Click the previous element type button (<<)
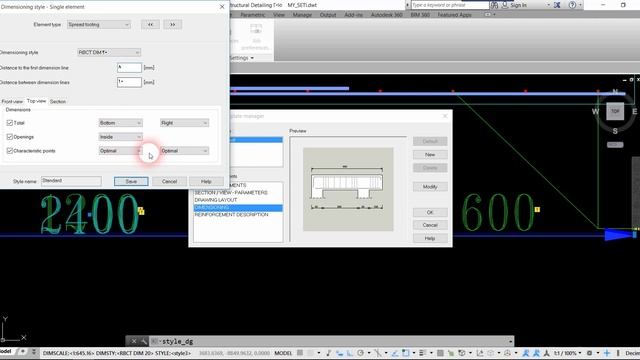The image size is (640, 360). pos(150,24)
